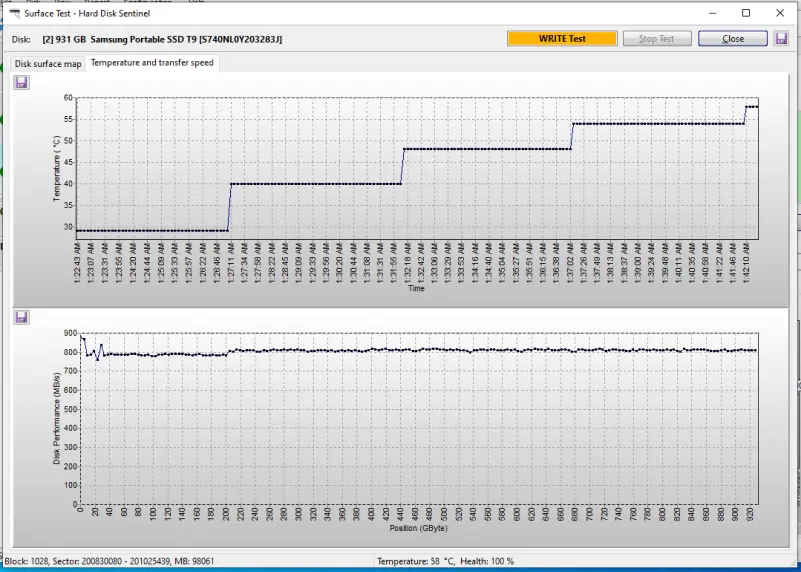Save the temperature graph with its disk icon
801x572 pixels.
pos(21,82)
